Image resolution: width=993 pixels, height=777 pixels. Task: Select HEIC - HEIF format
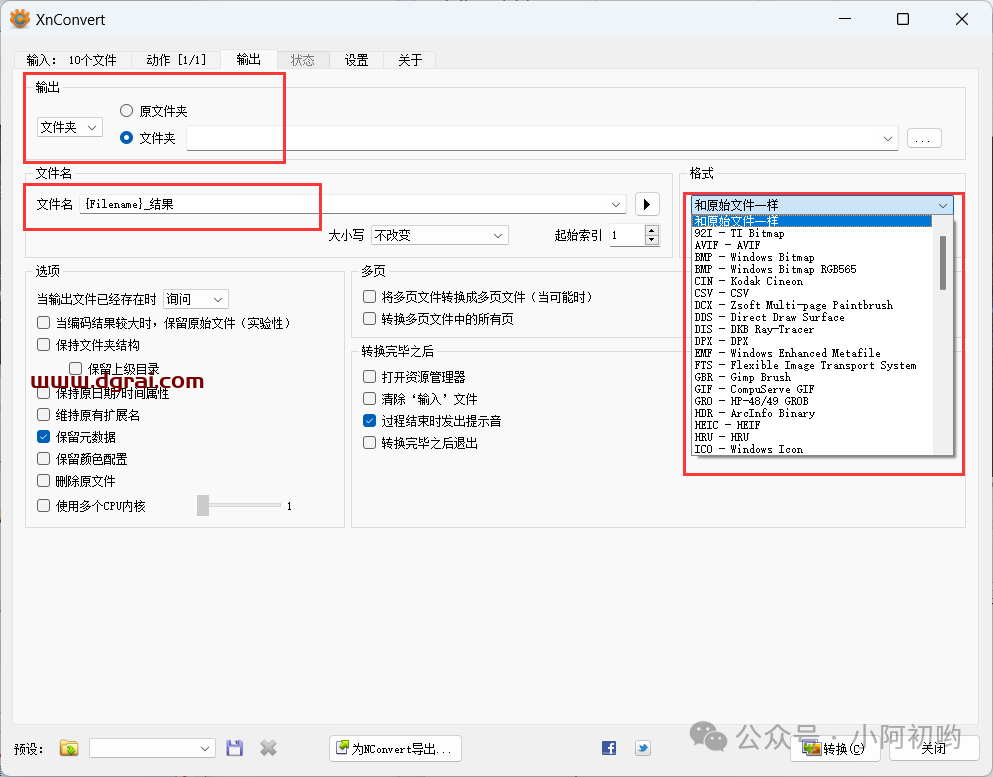812,426
